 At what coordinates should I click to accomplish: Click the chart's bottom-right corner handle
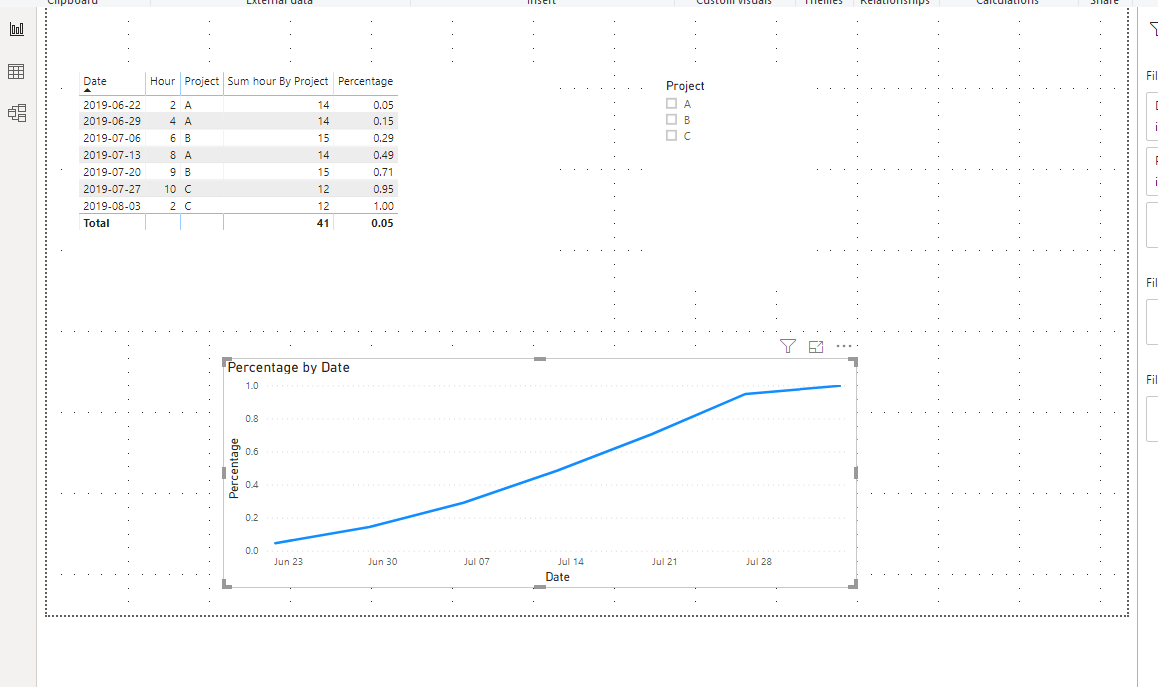(x=853, y=584)
